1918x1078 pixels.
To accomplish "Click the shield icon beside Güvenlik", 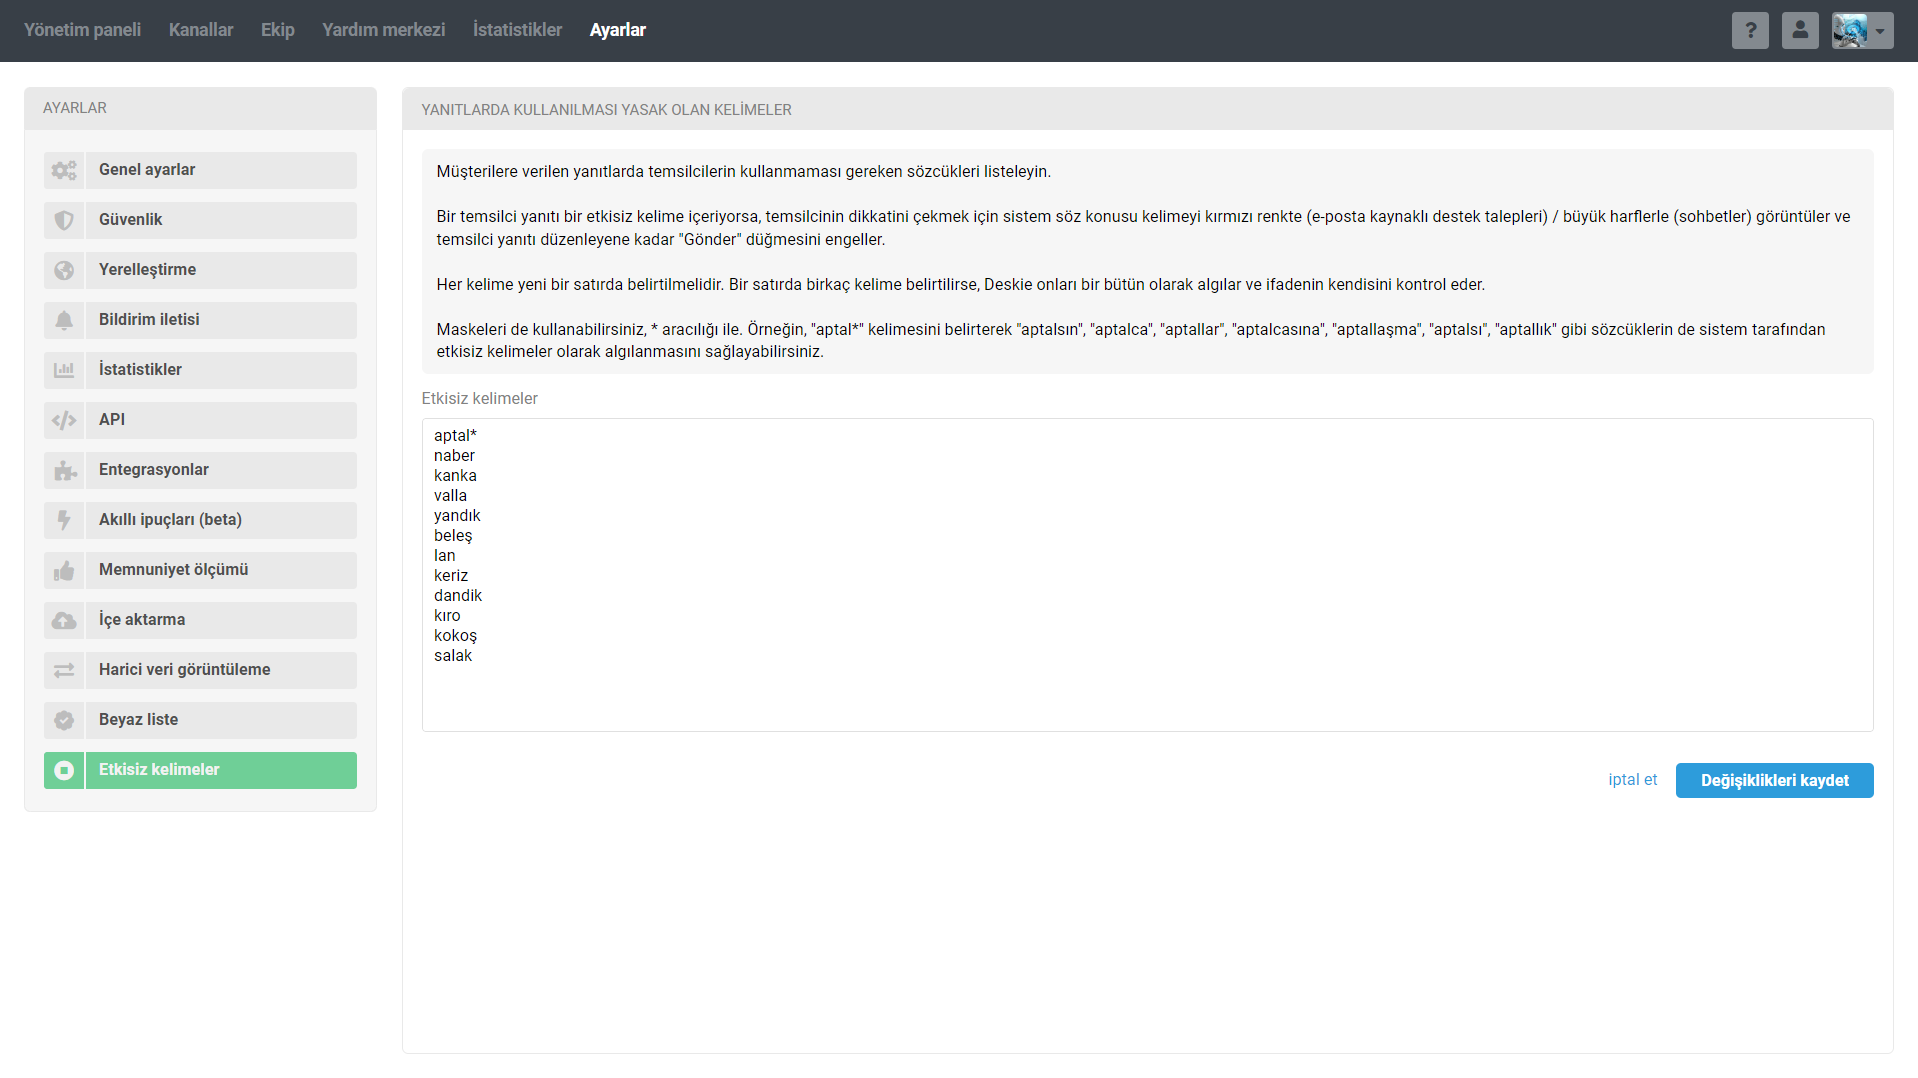I will pyautogui.click(x=64, y=220).
